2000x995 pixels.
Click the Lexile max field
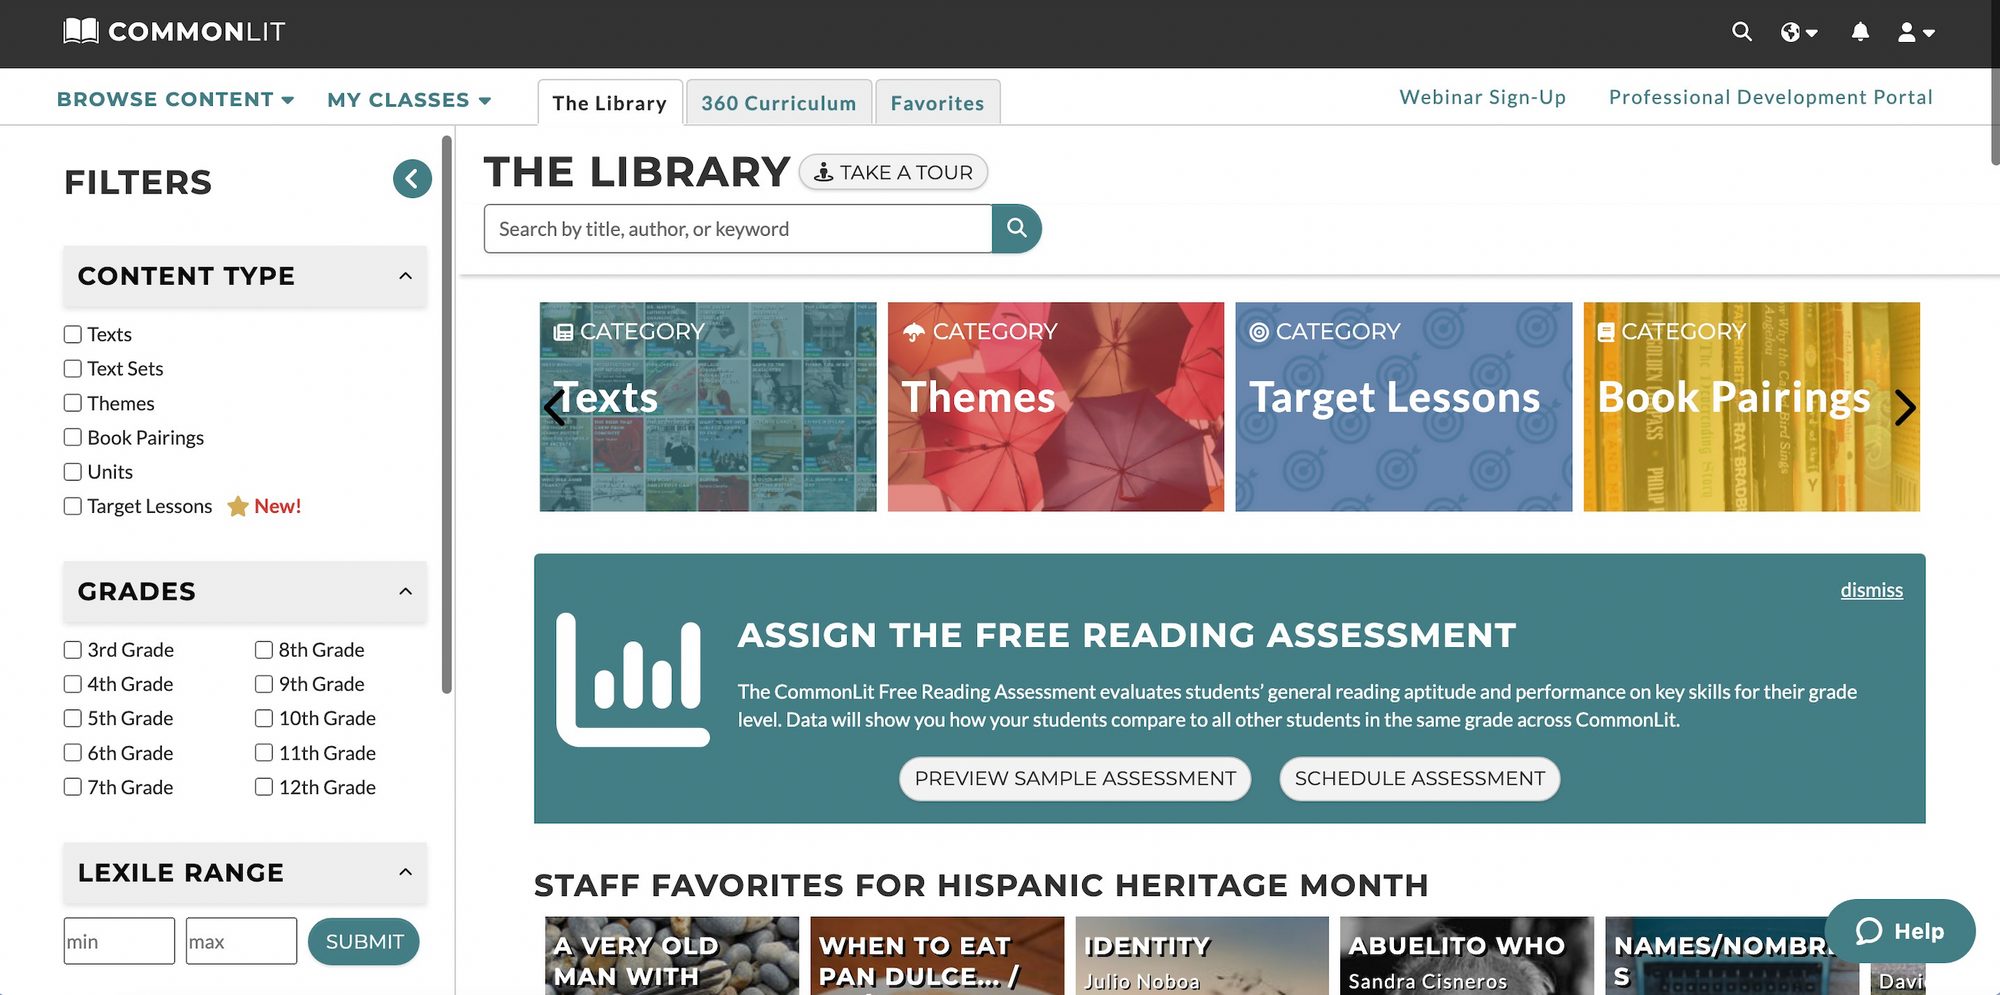241,941
